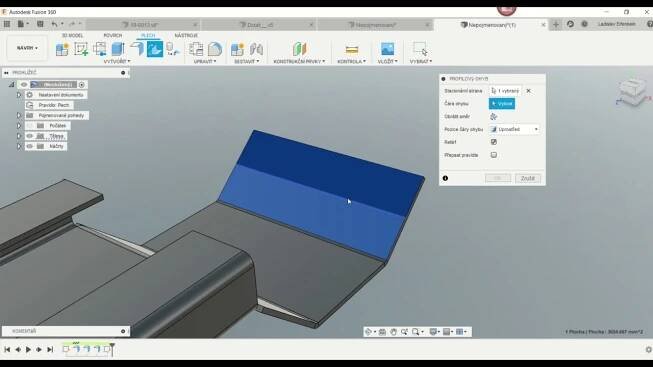The height and width of the screenshot is (367, 653).
Task: Toggle the checked checkbox in bend dialog
Action: pyautogui.click(x=493, y=142)
